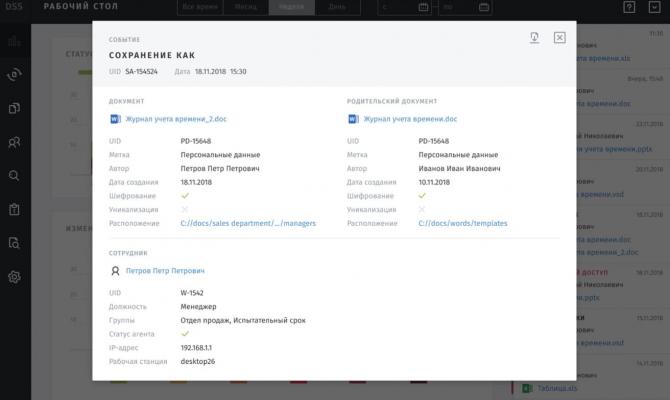This screenshot has width=670, height=400.
Task: Click IP address value 192.168.1.1
Action: (x=196, y=347)
